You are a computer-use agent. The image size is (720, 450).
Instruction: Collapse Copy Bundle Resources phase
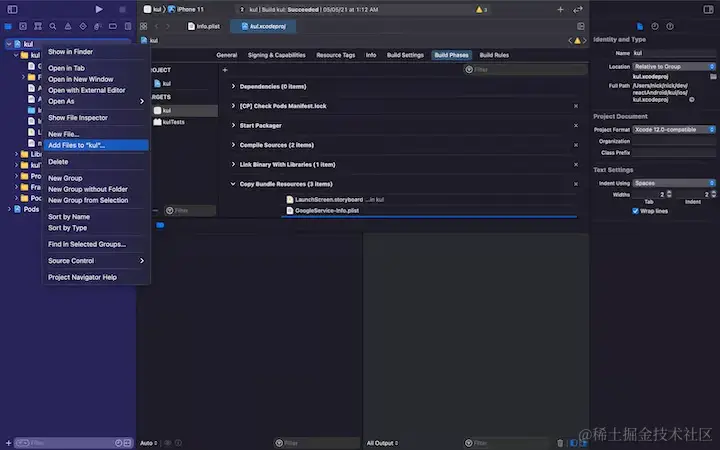(x=233, y=184)
